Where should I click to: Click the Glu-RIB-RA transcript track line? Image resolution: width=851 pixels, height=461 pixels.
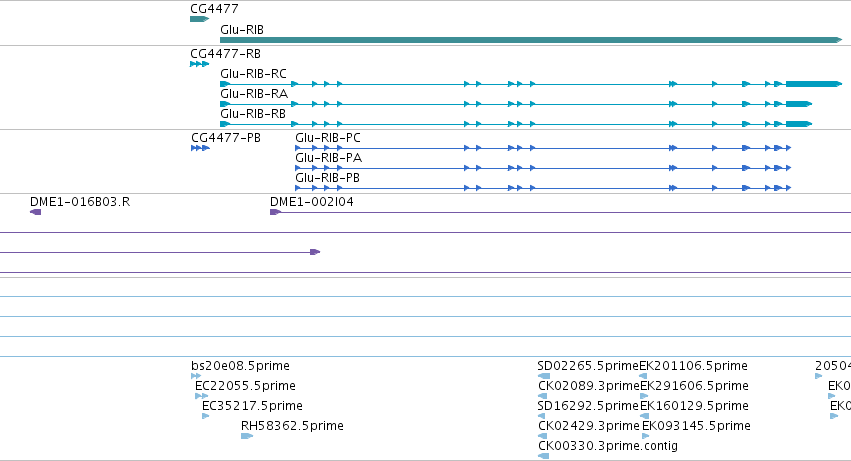[x=516, y=104]
